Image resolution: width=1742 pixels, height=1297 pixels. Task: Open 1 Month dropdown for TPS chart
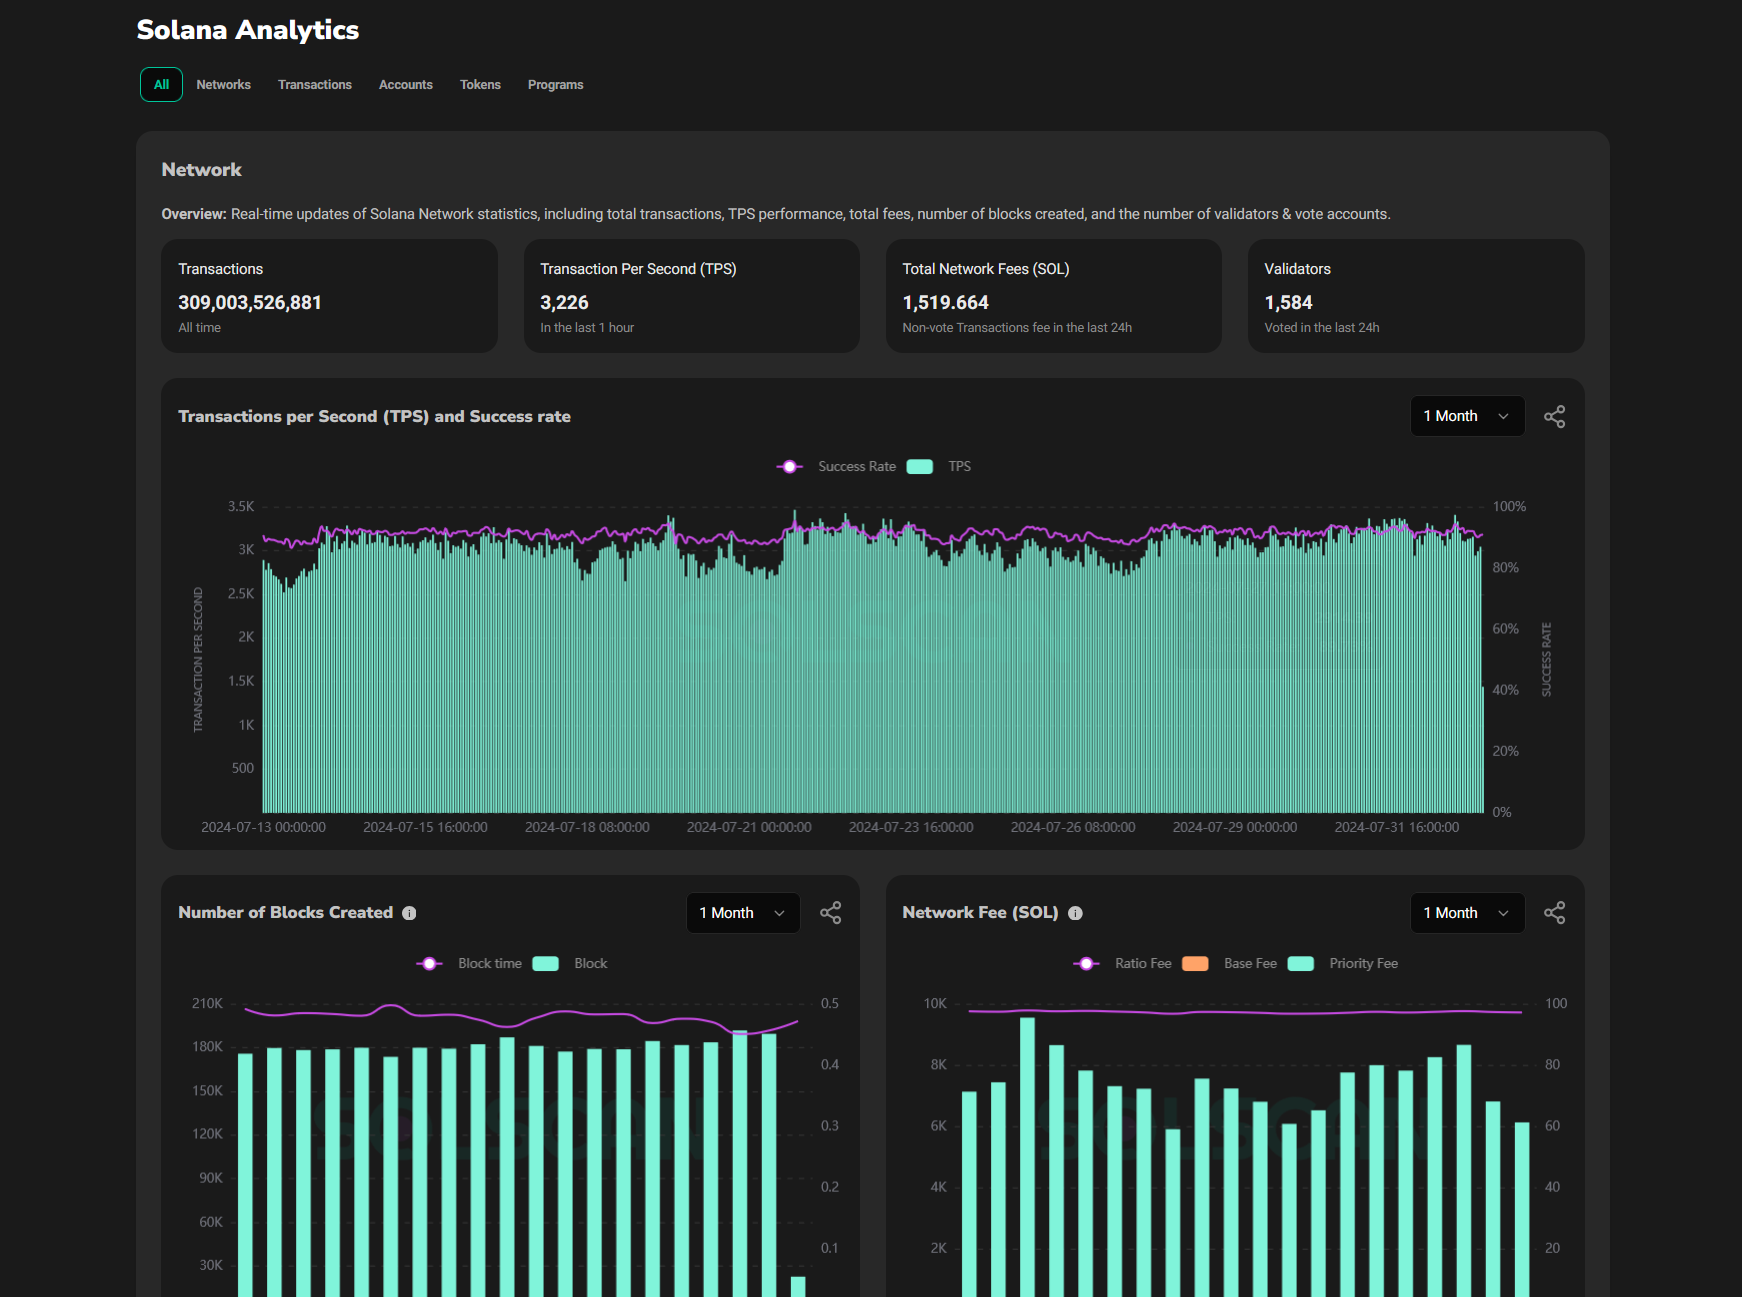point(1467,416)
